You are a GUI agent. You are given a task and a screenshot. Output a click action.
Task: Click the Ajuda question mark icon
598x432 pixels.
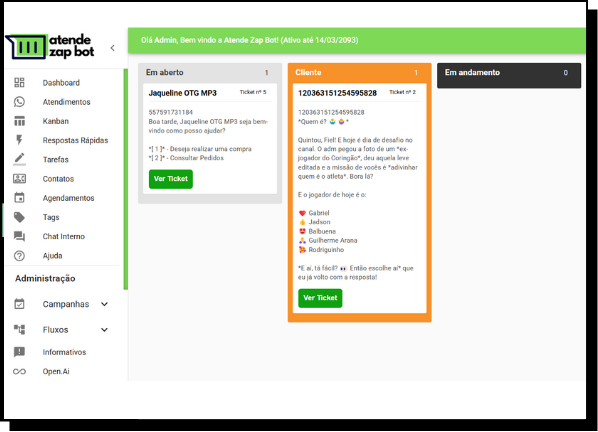pos(19,255)
